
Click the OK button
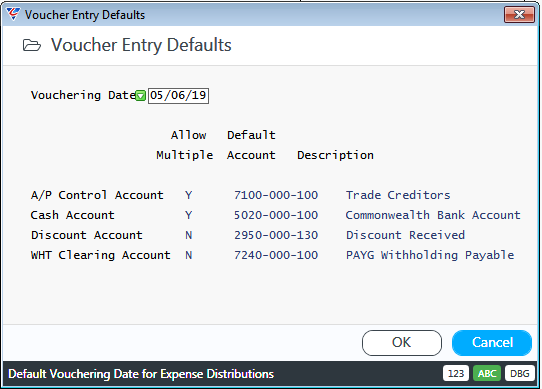click(x=402, y=343)
